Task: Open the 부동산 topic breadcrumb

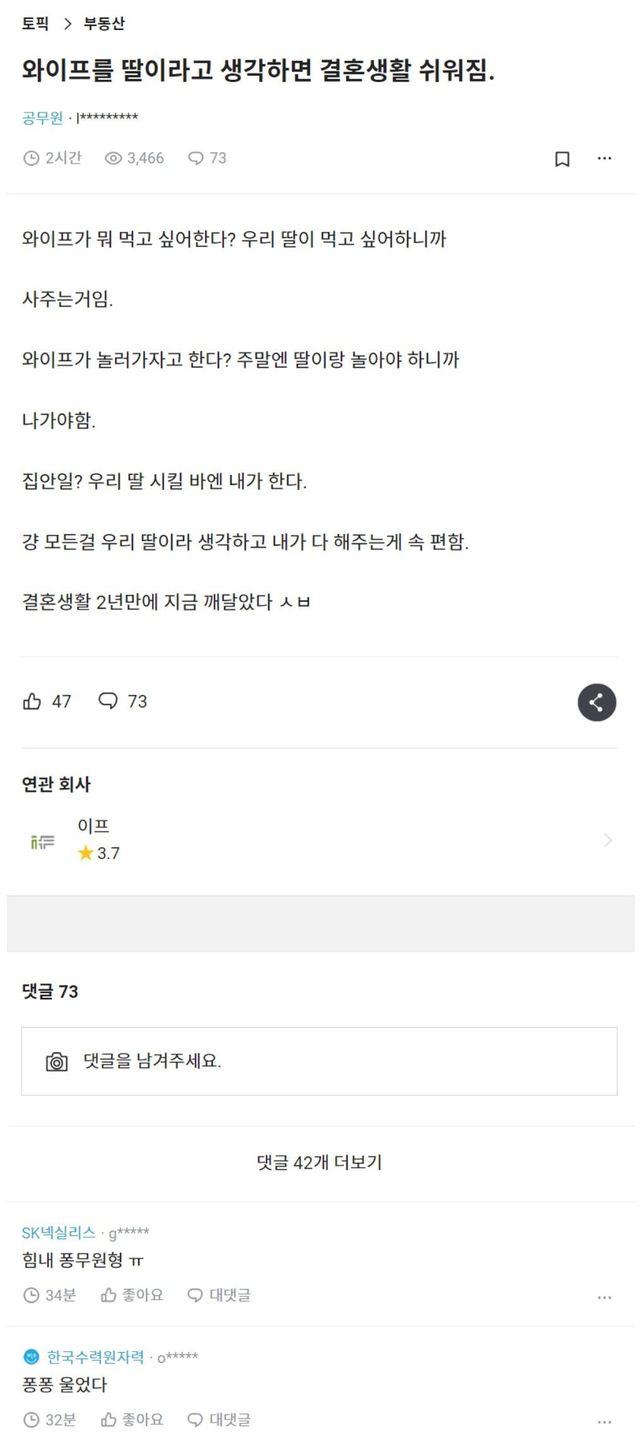Action: tap(104, 24)
